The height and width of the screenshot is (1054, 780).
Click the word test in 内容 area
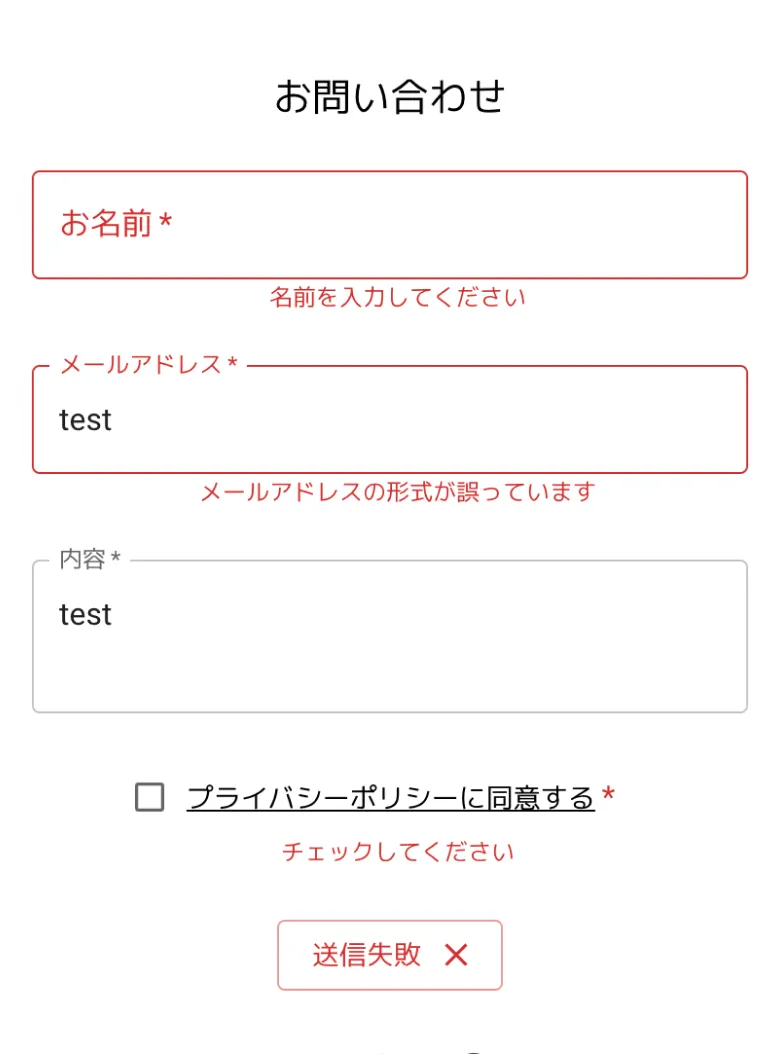coord(85,614)
